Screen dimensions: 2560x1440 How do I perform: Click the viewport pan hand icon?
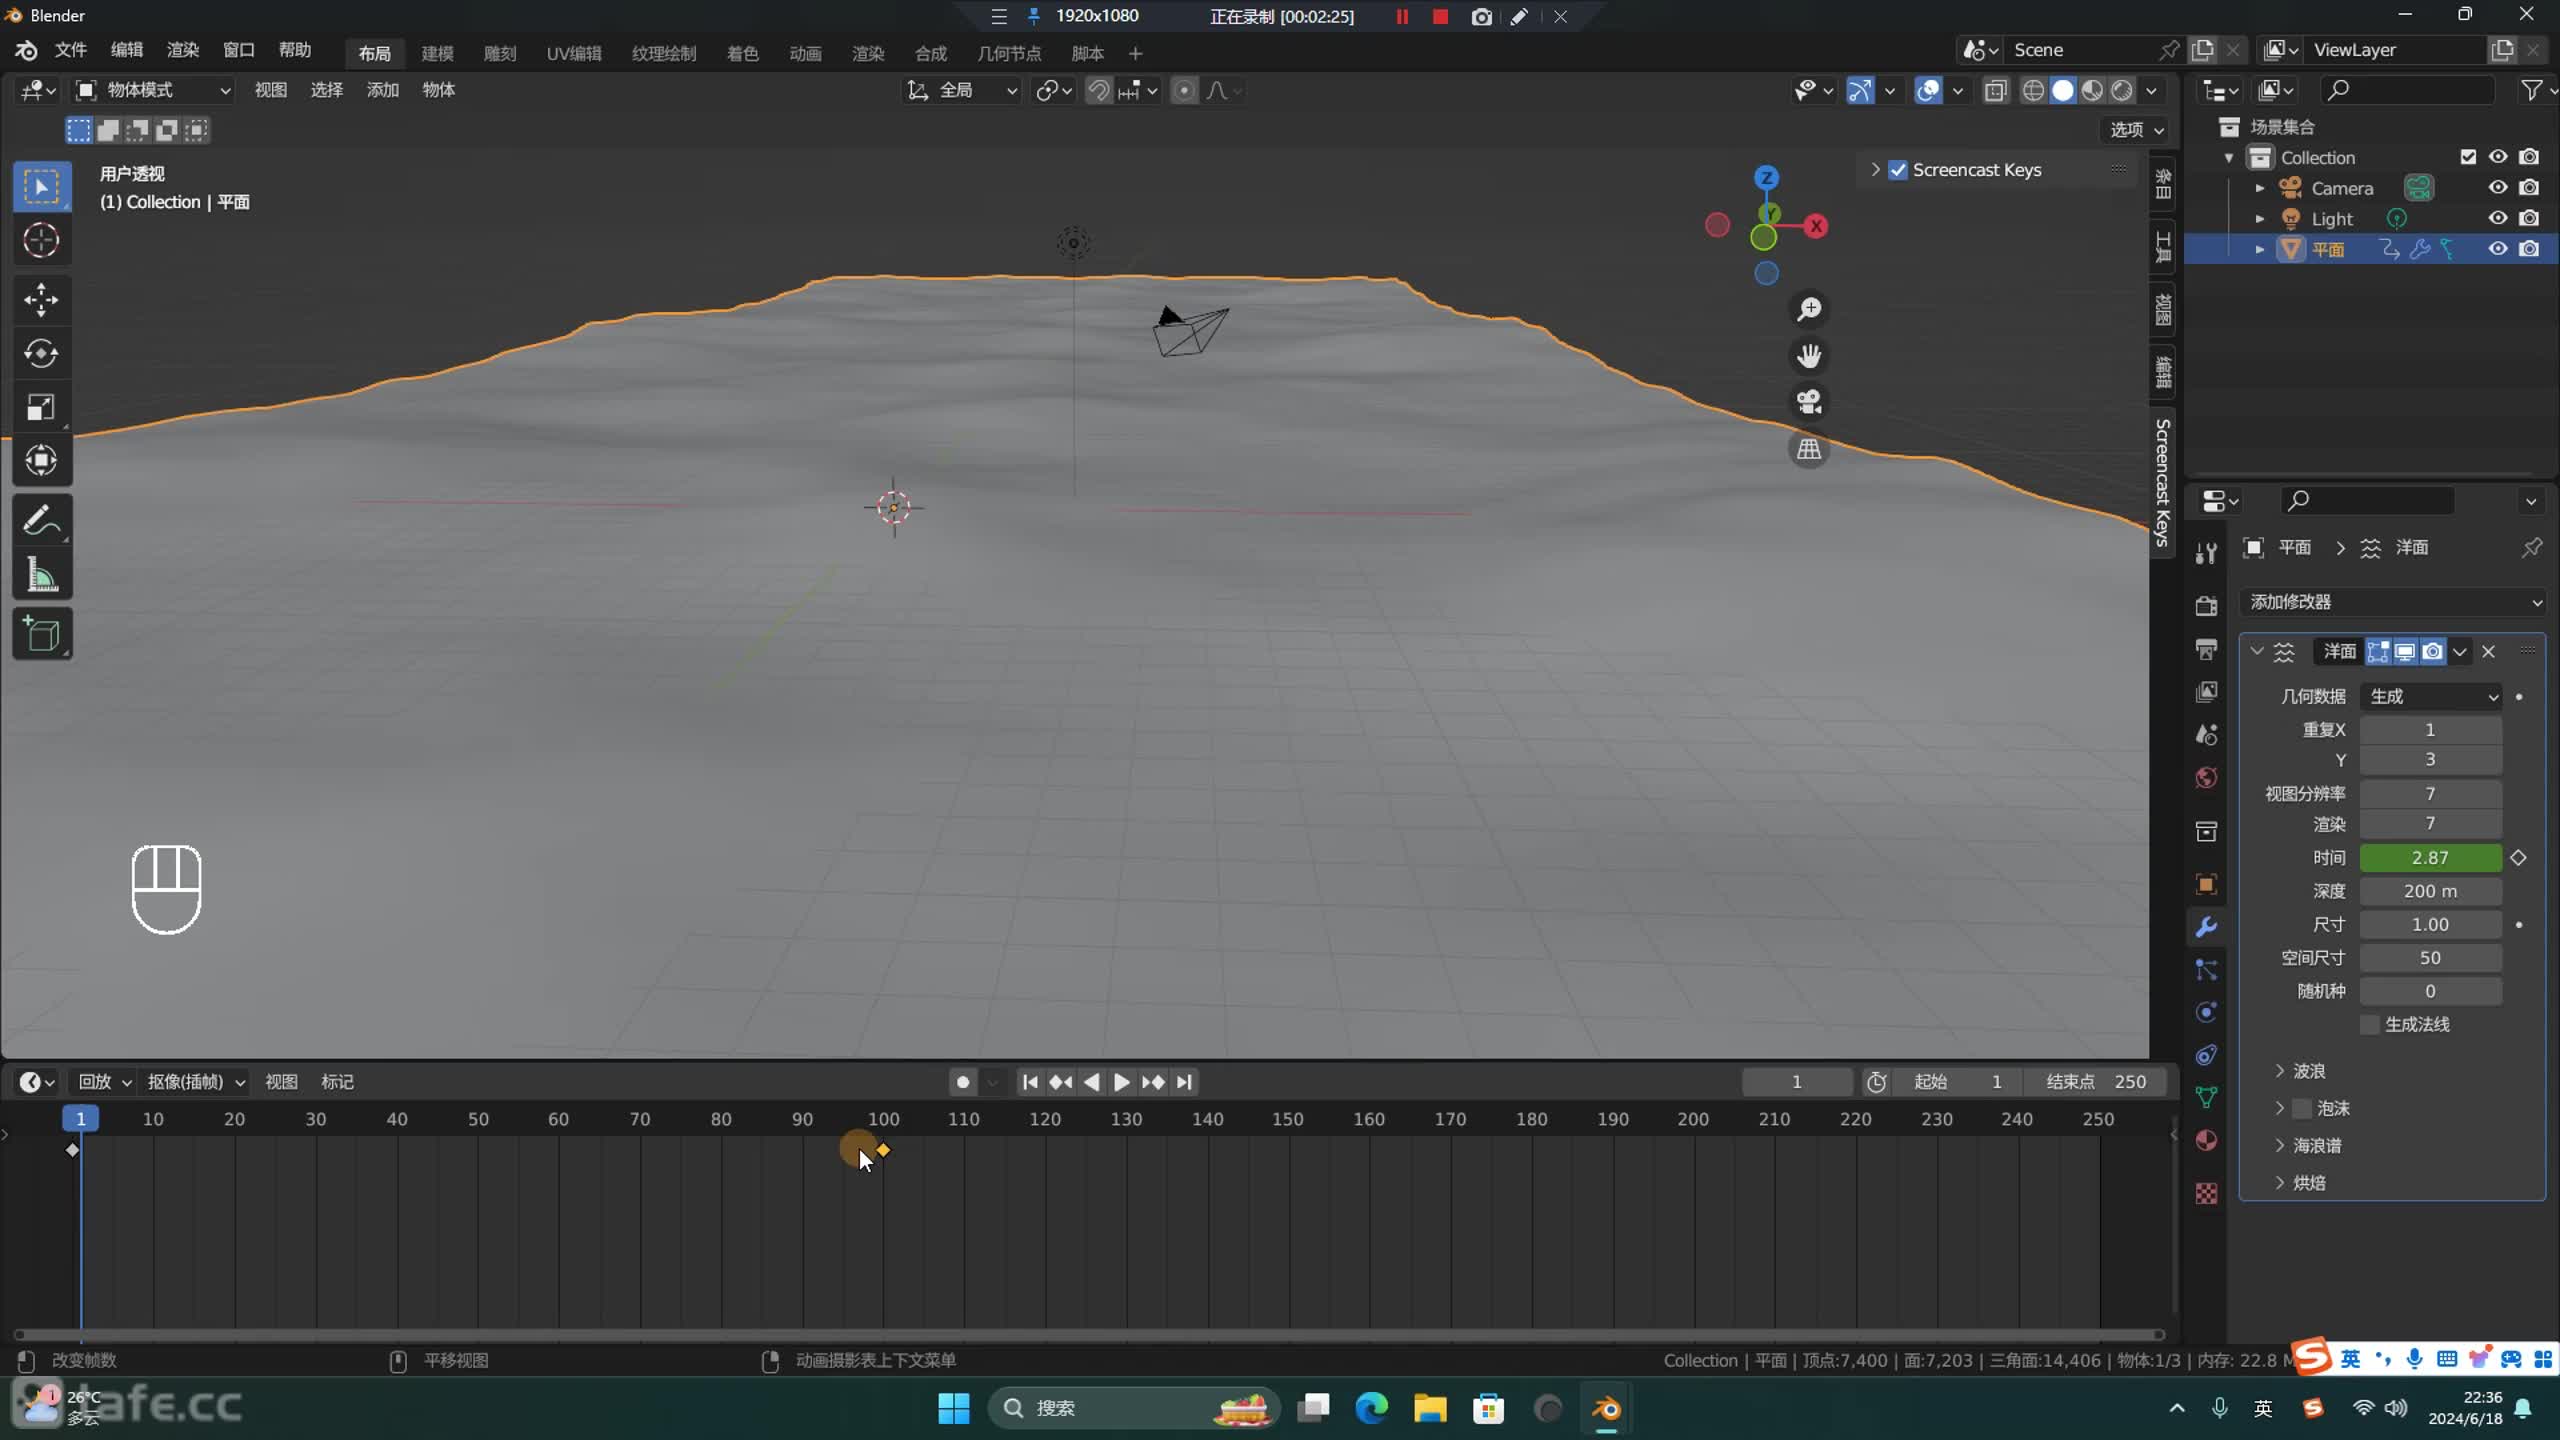pyautogui.click(x=1809, y=355)
